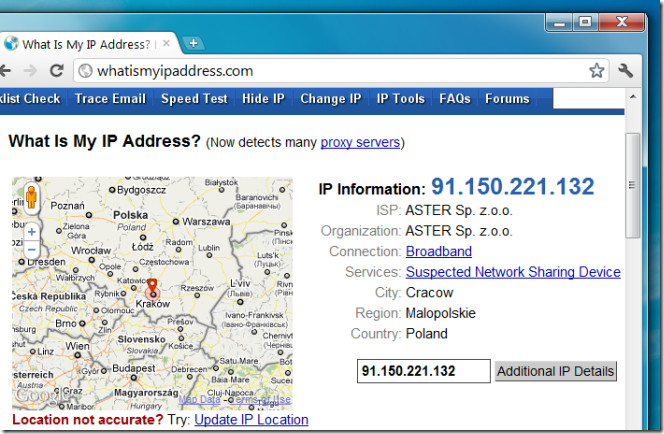Click Poznań on the map
664x434 pixels.
[67, 206]
